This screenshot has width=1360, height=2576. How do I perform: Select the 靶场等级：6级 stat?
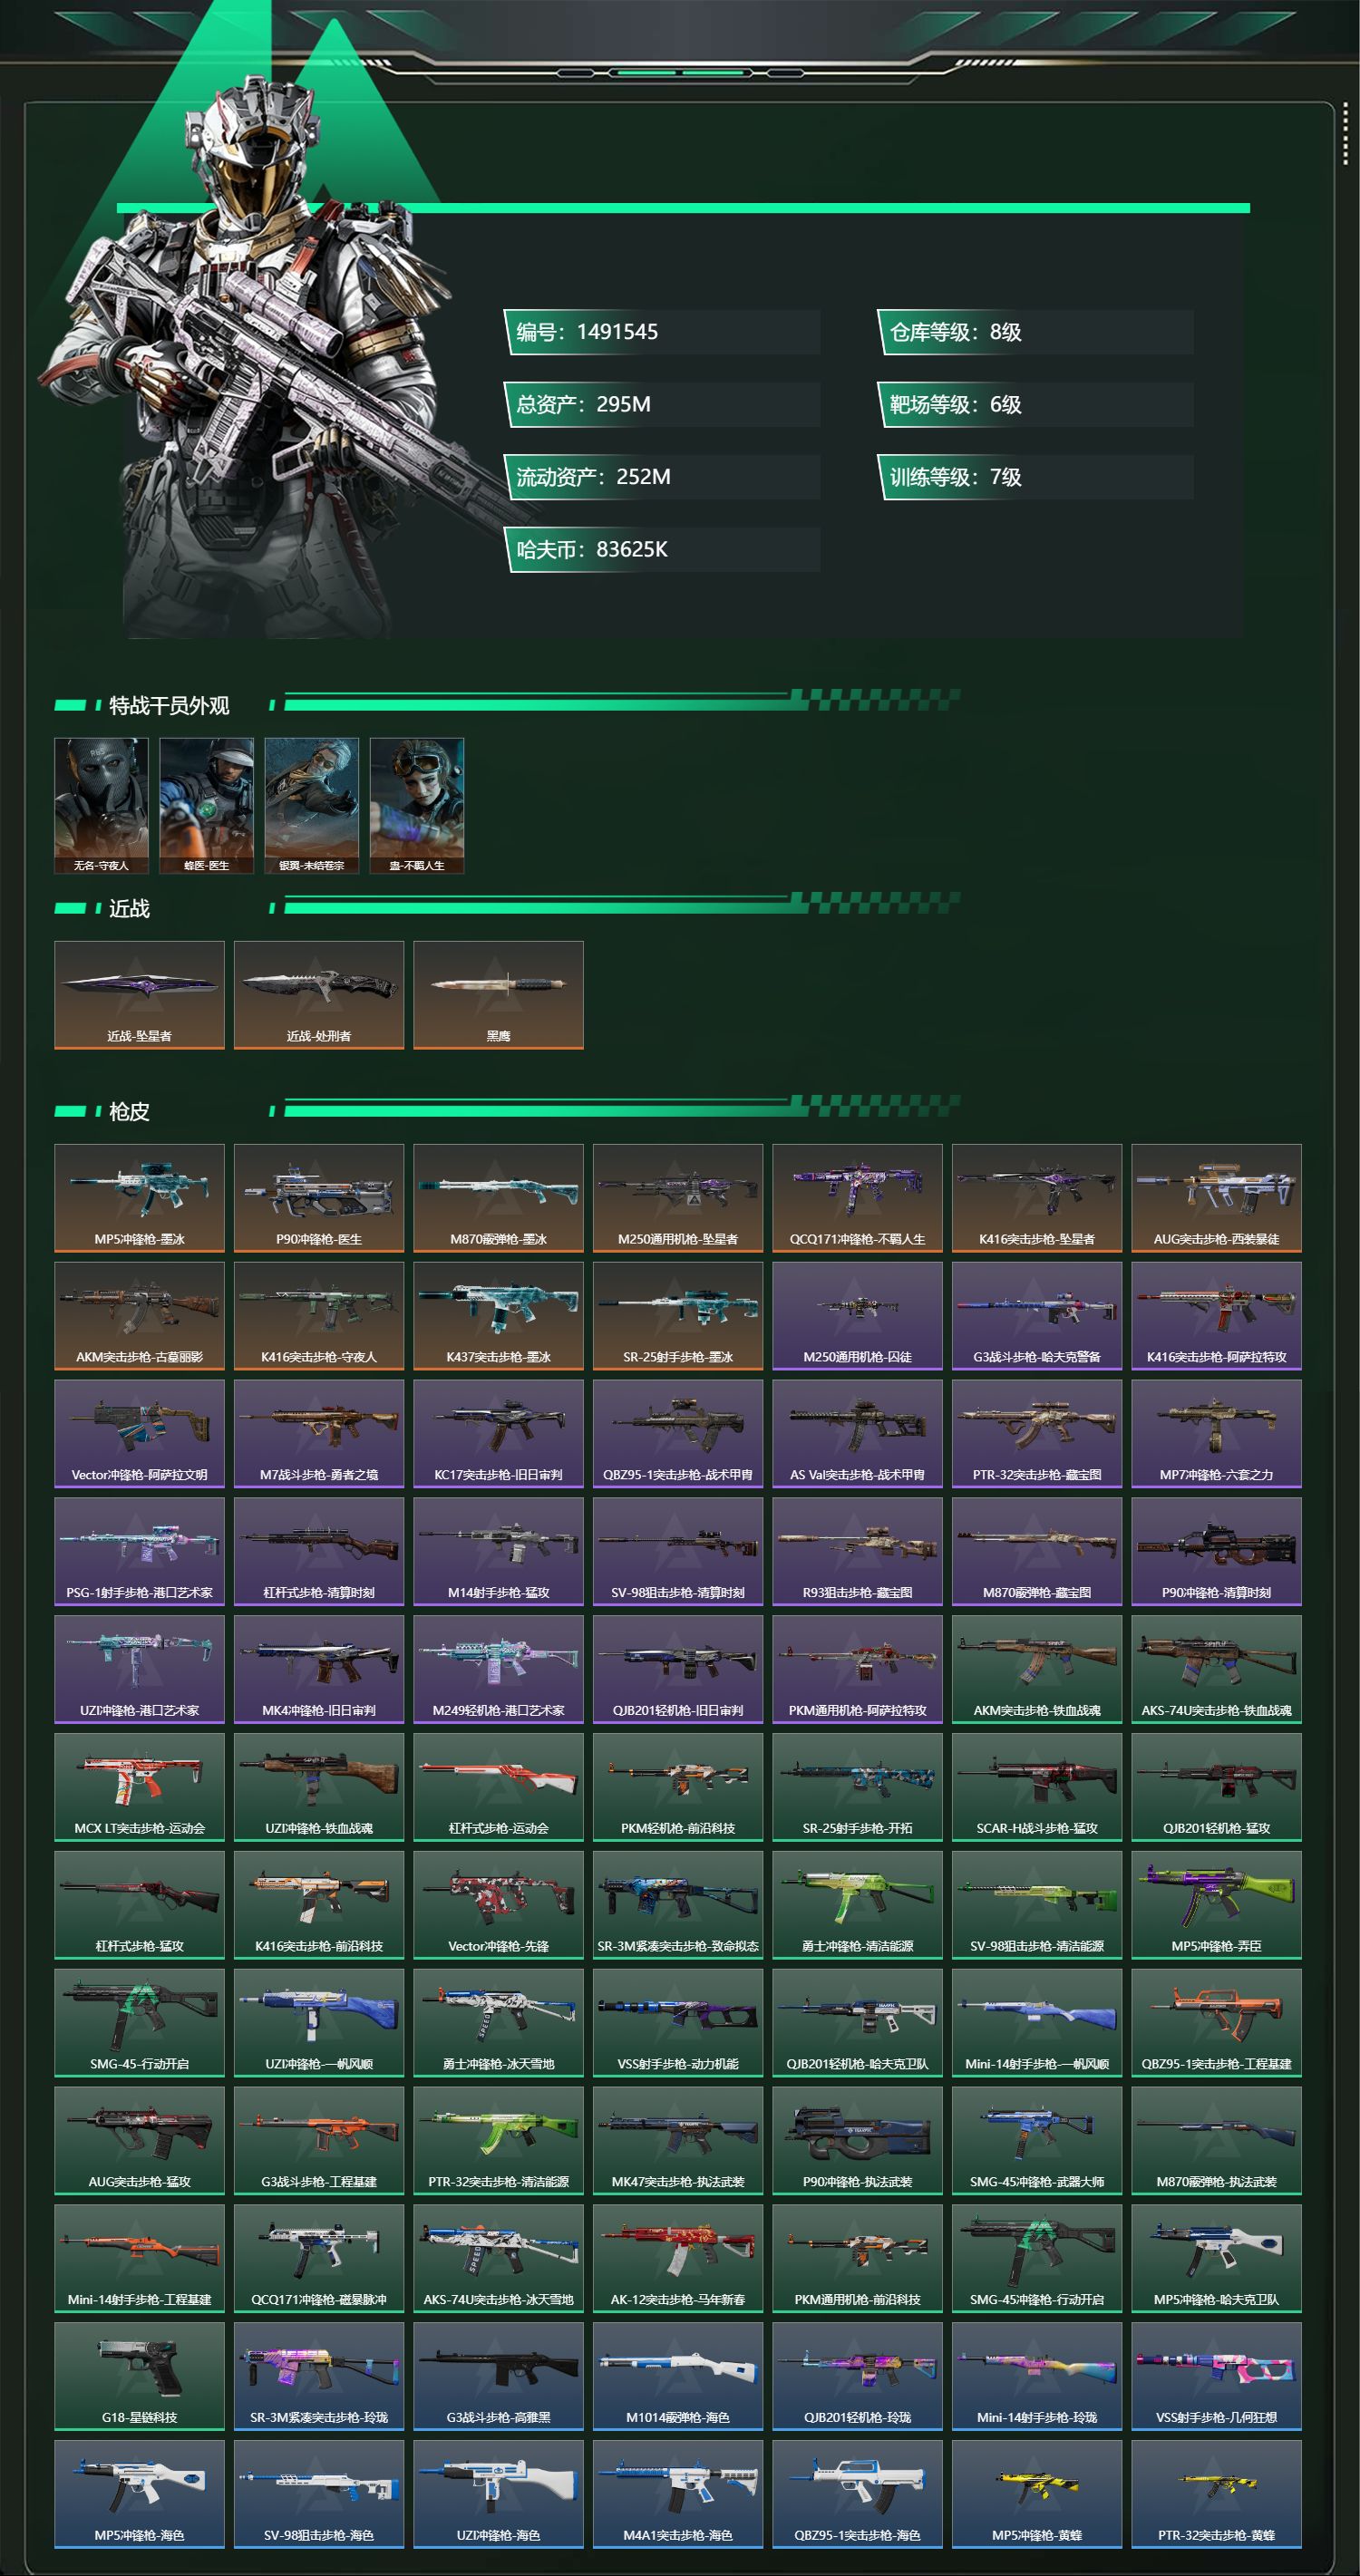(1035, 405)
